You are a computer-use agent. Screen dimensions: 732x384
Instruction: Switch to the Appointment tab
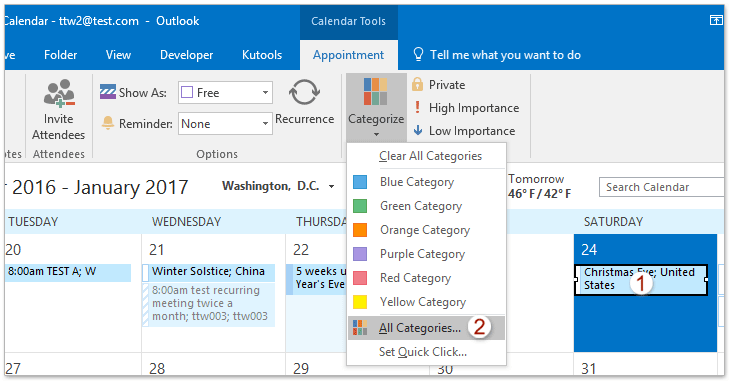pyautogui.click(x=349, y=55)
